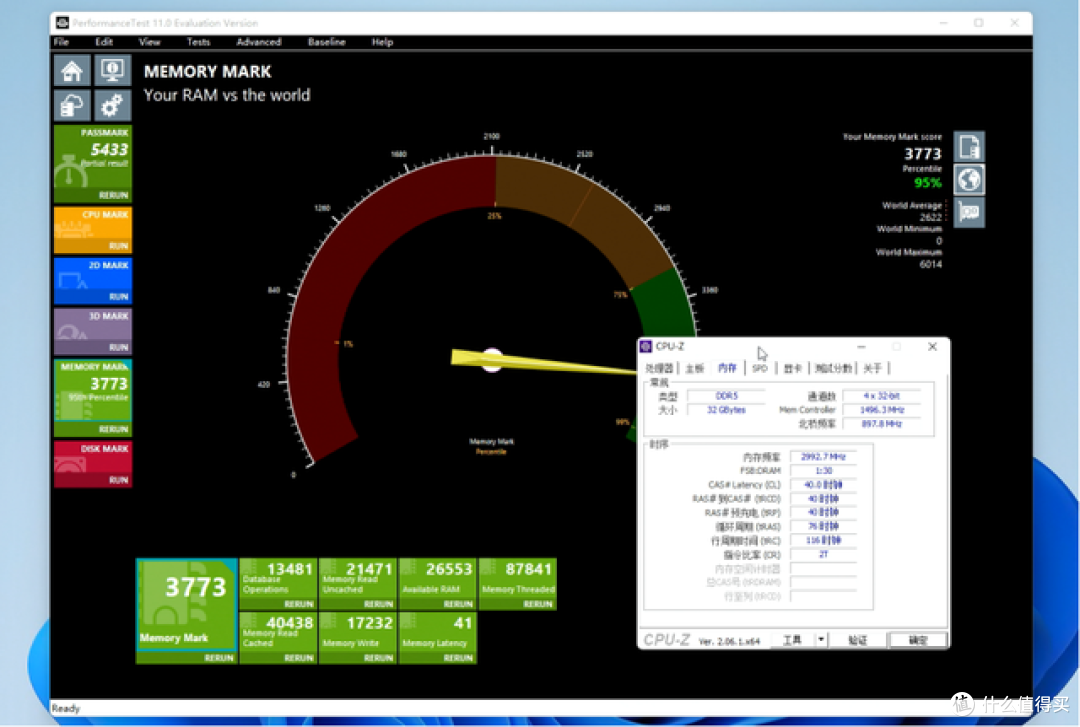The height and width of the screenshot is (727, 1080).
Task: Open the View menu
Action: click(x=149, y=42)
